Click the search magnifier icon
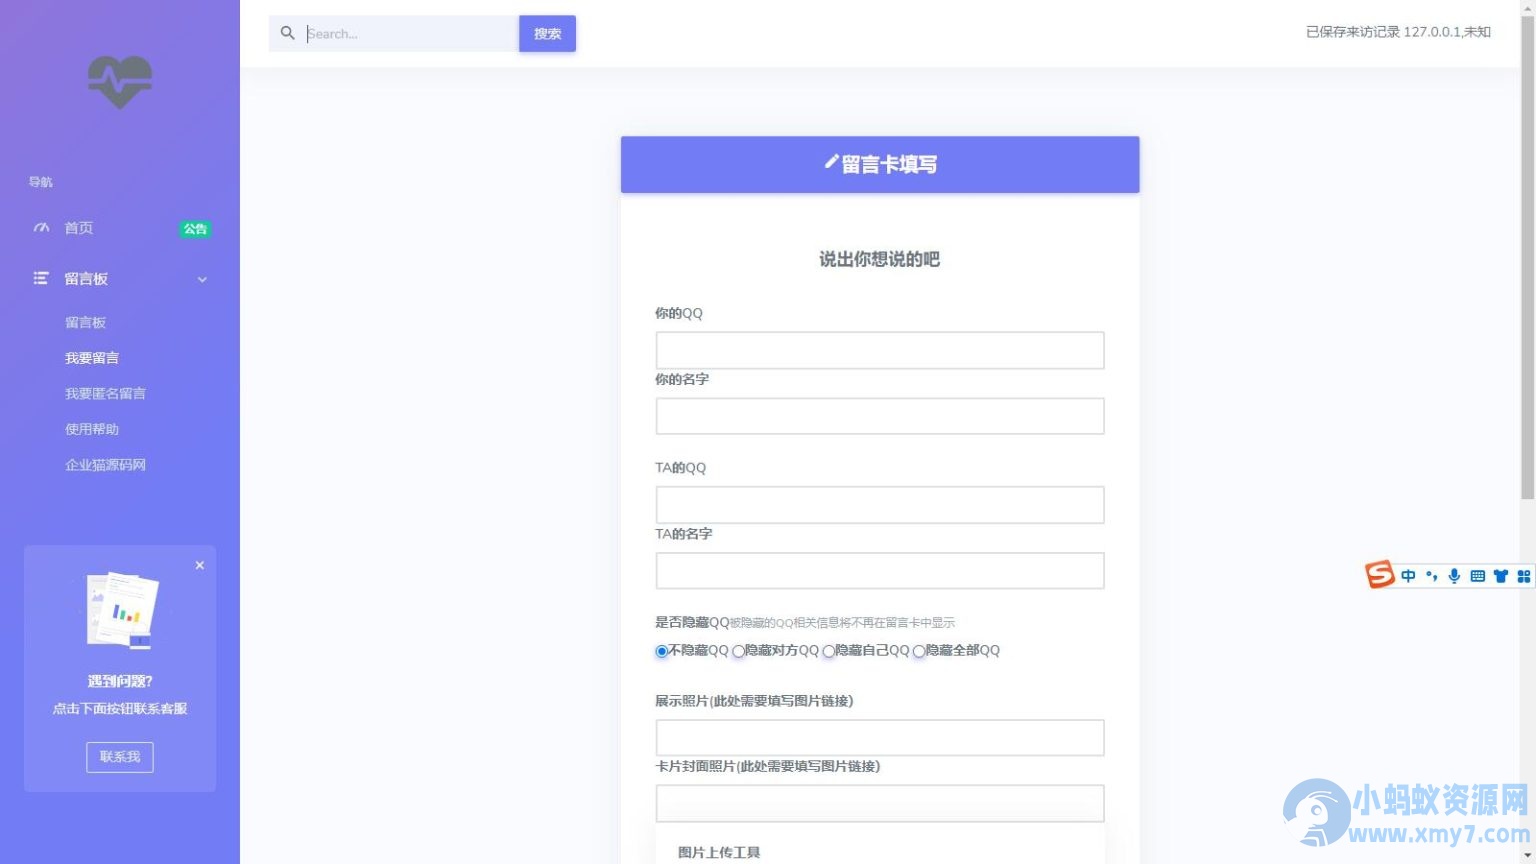The image size is (1536, 864). tap(288, 33)
